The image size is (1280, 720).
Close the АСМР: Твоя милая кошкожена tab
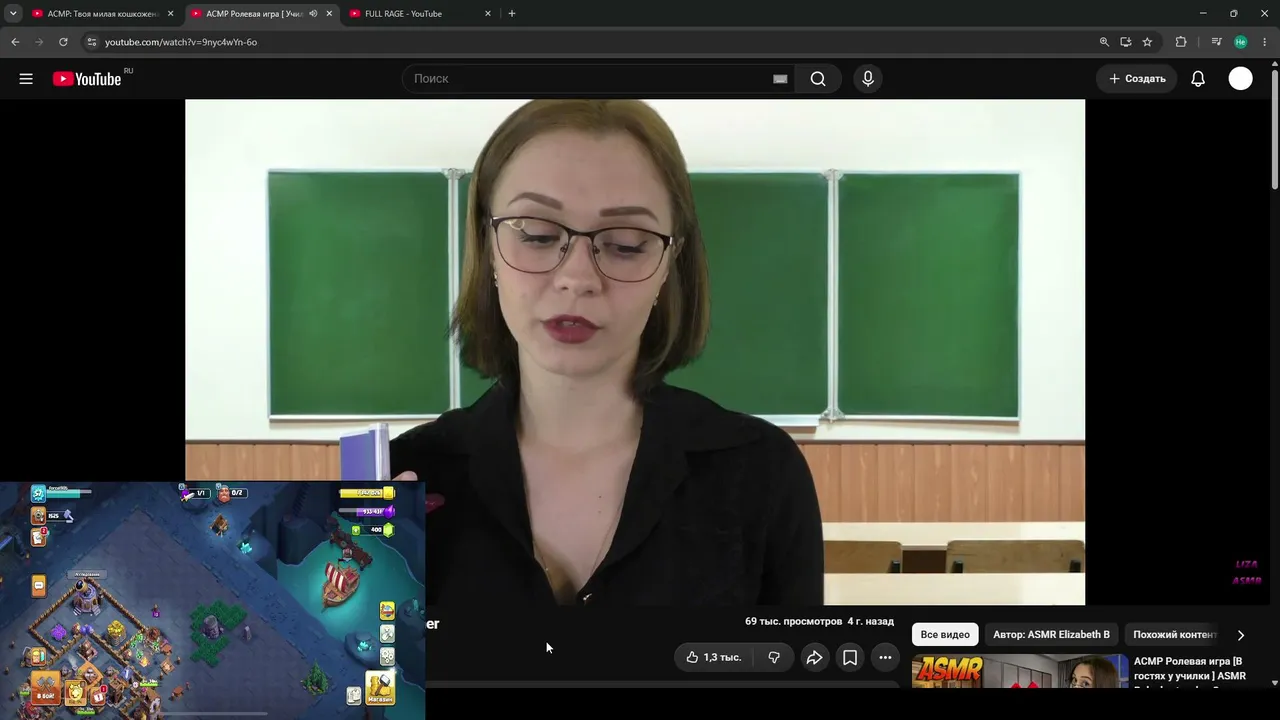point(170,14)
